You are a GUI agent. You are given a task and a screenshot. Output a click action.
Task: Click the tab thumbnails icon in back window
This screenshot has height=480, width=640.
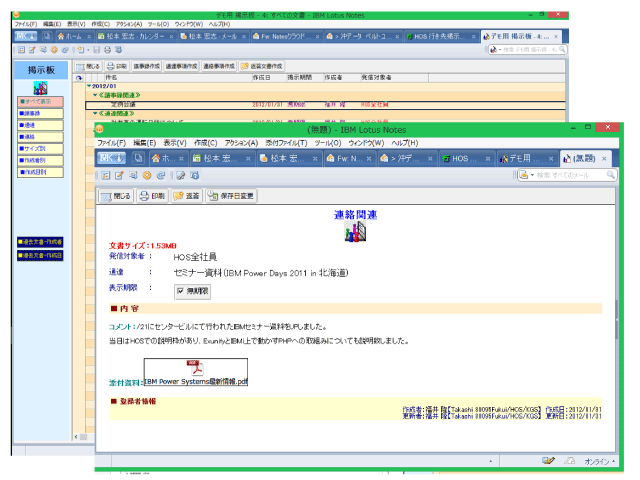pos(47,36)
